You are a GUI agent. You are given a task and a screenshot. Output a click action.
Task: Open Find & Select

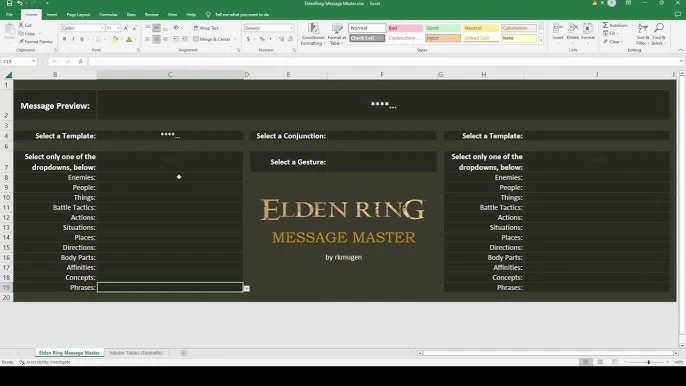click(x=658, y=34)
